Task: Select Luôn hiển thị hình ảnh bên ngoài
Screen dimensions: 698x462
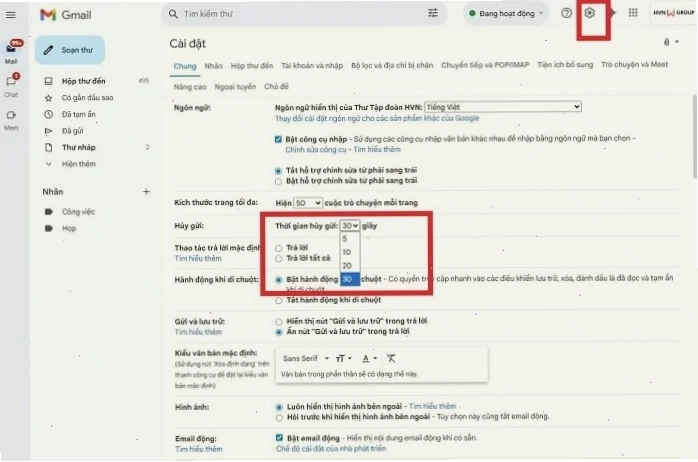Action: (279, 407)
